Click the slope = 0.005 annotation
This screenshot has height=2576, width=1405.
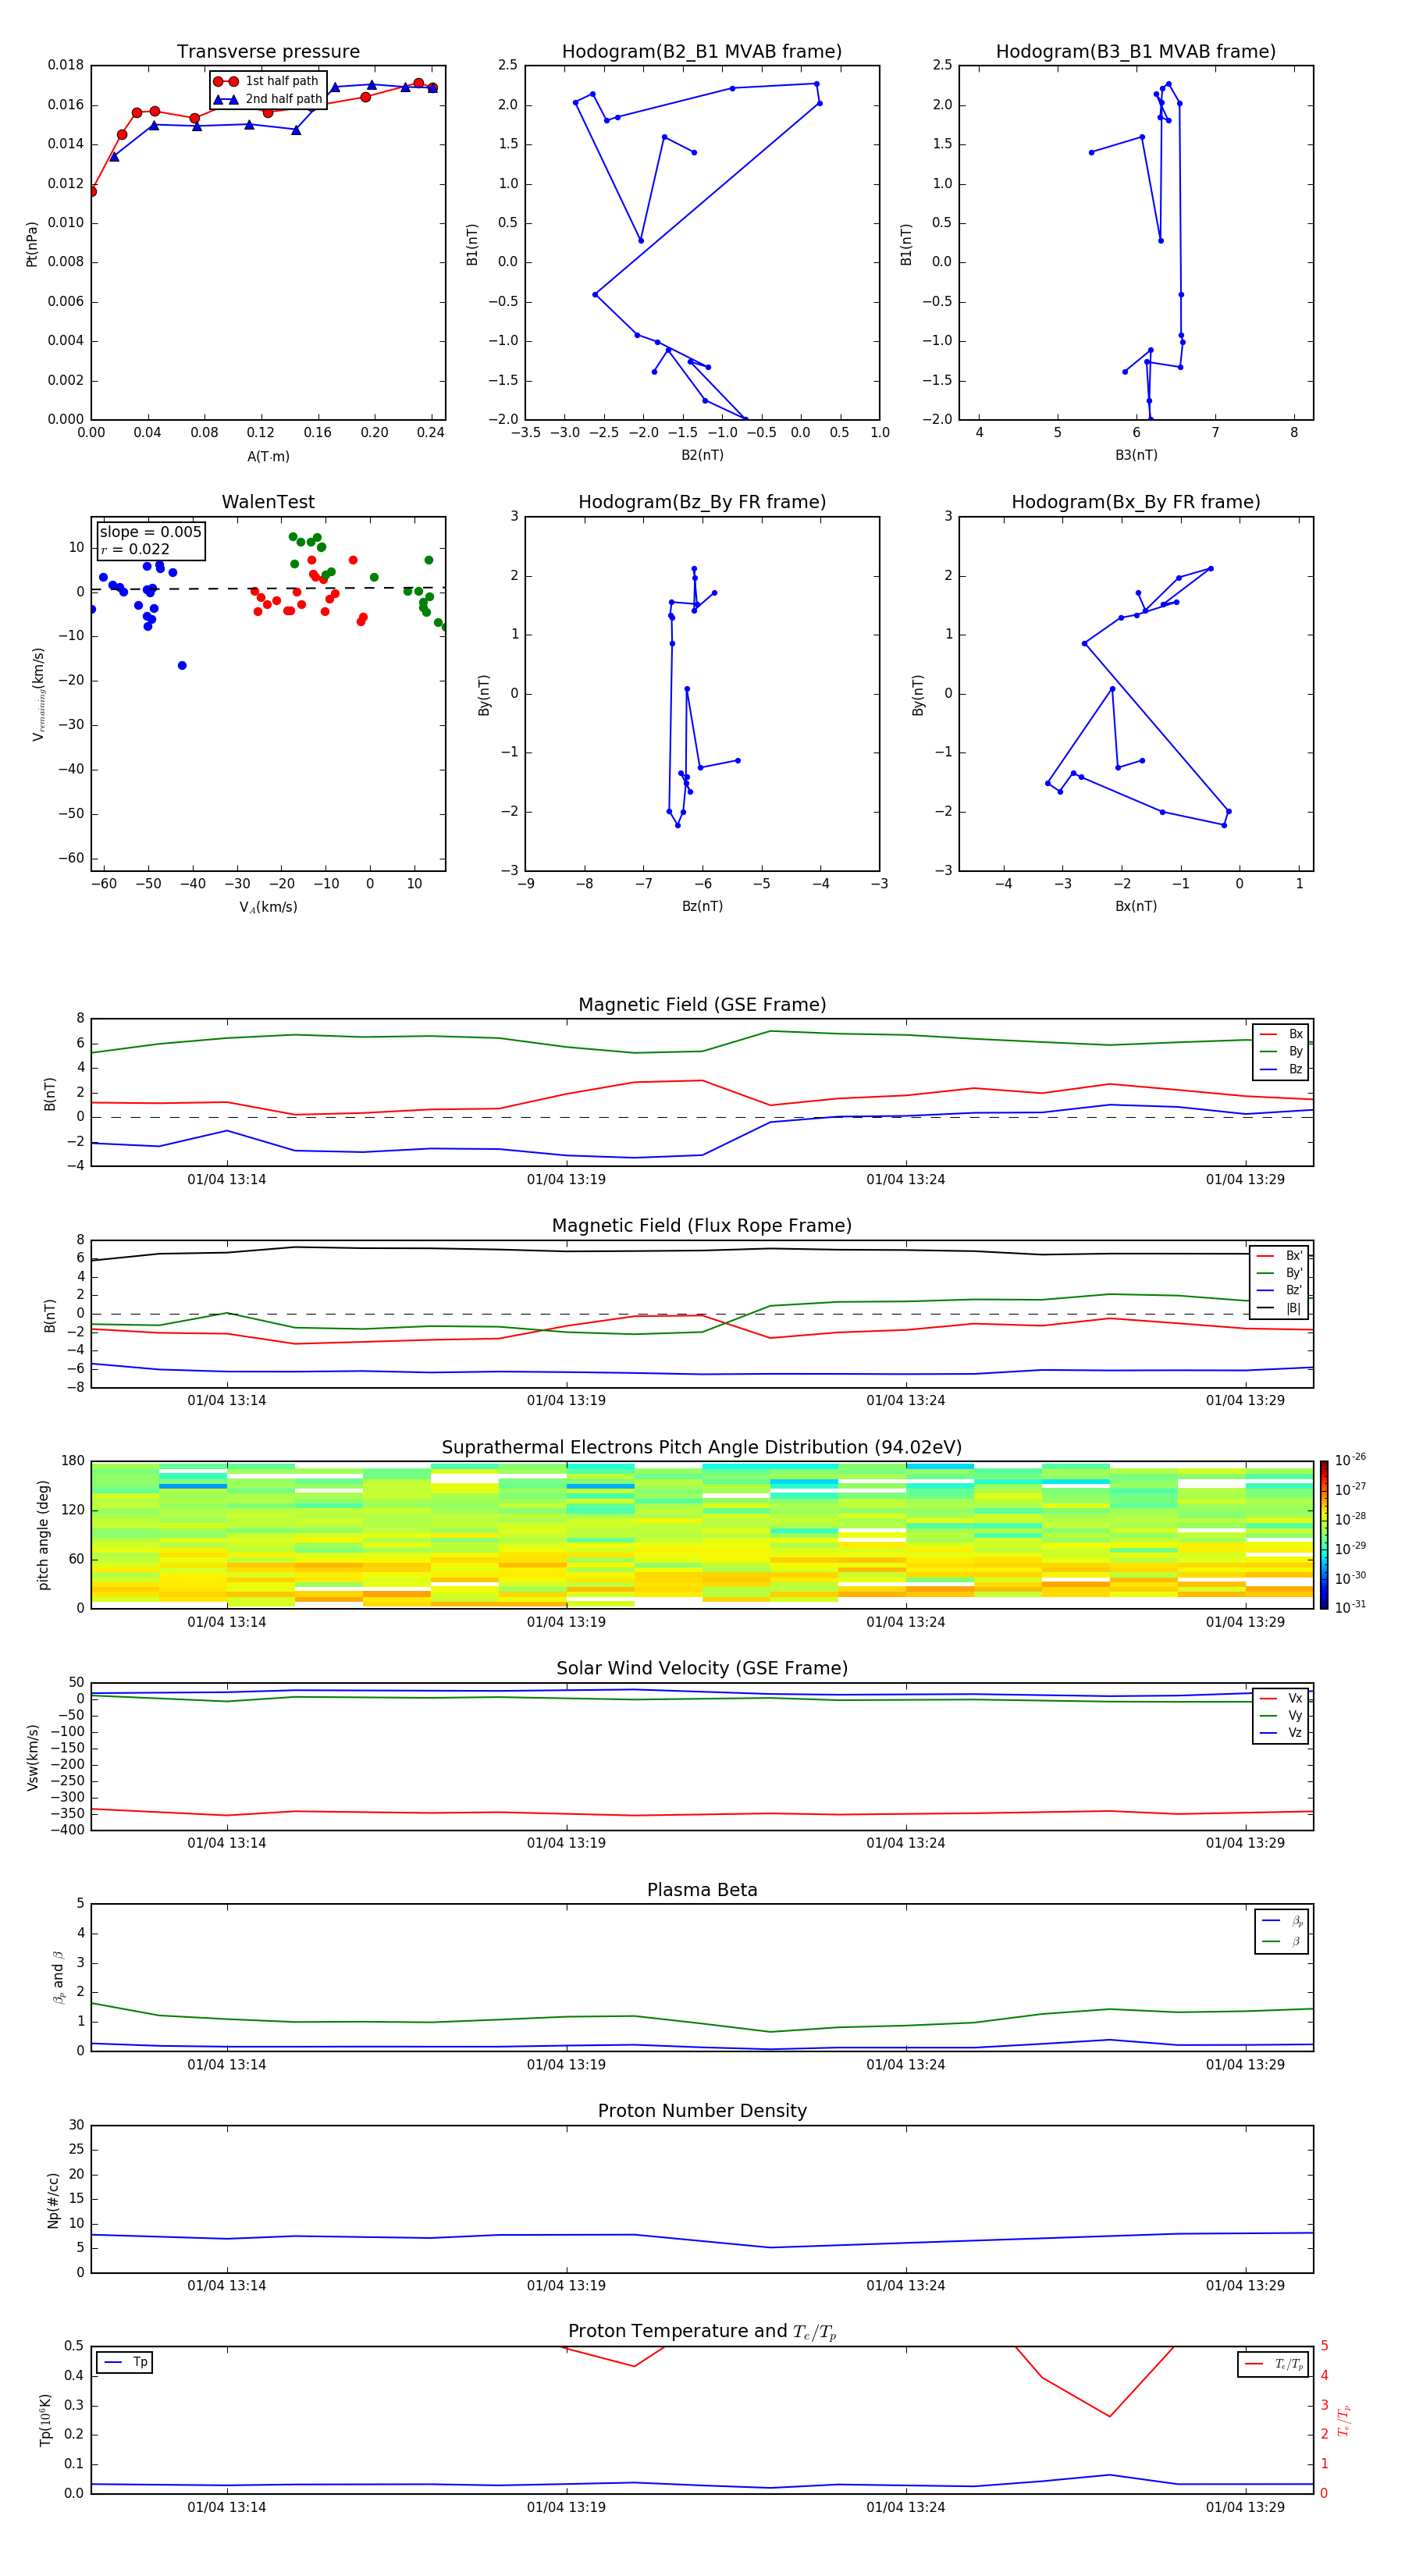tap(150, 532)
